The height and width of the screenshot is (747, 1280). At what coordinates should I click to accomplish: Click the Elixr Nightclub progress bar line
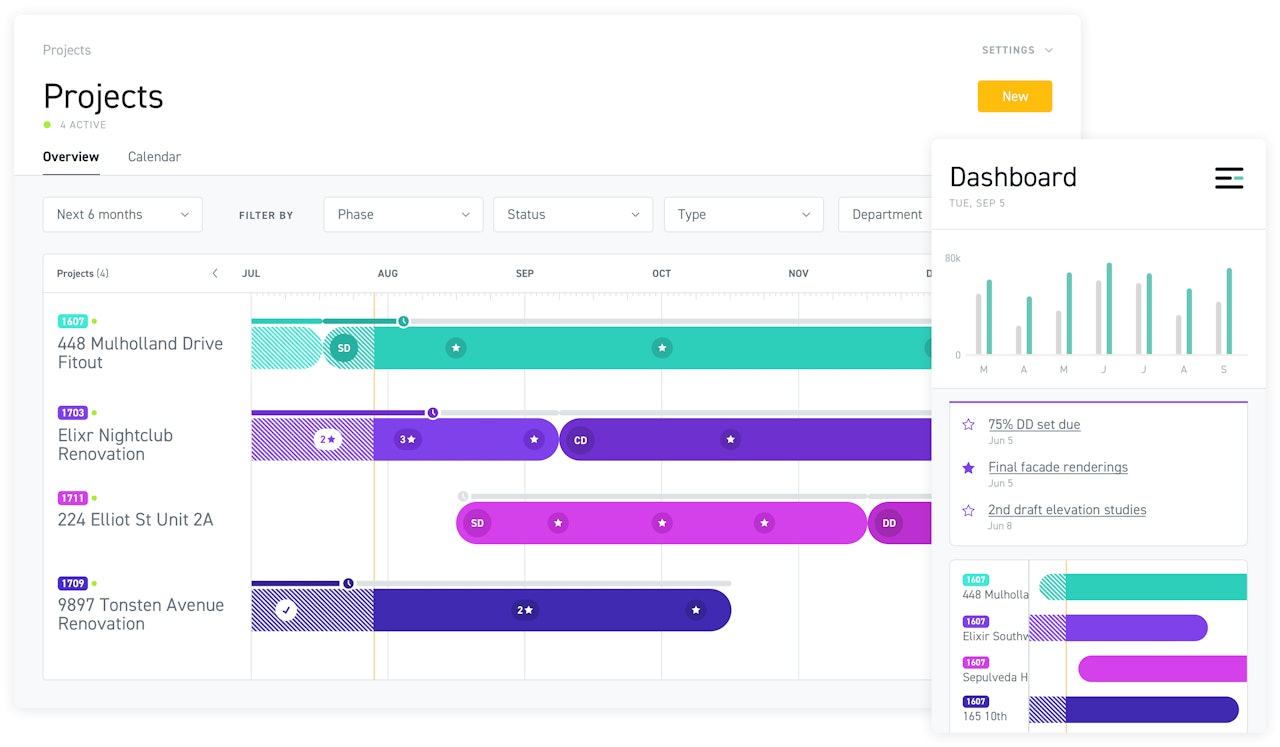(x=338, y=412)
